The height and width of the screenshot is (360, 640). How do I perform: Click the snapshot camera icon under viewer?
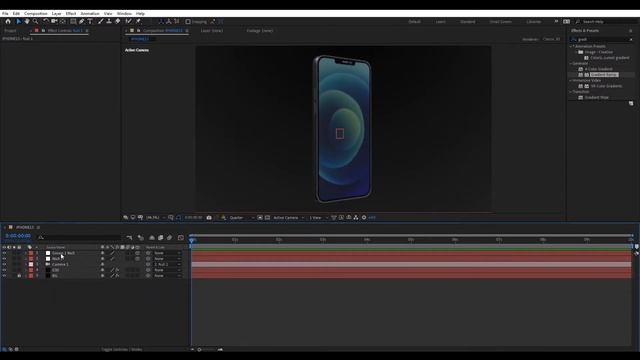(x=209, y=218)
